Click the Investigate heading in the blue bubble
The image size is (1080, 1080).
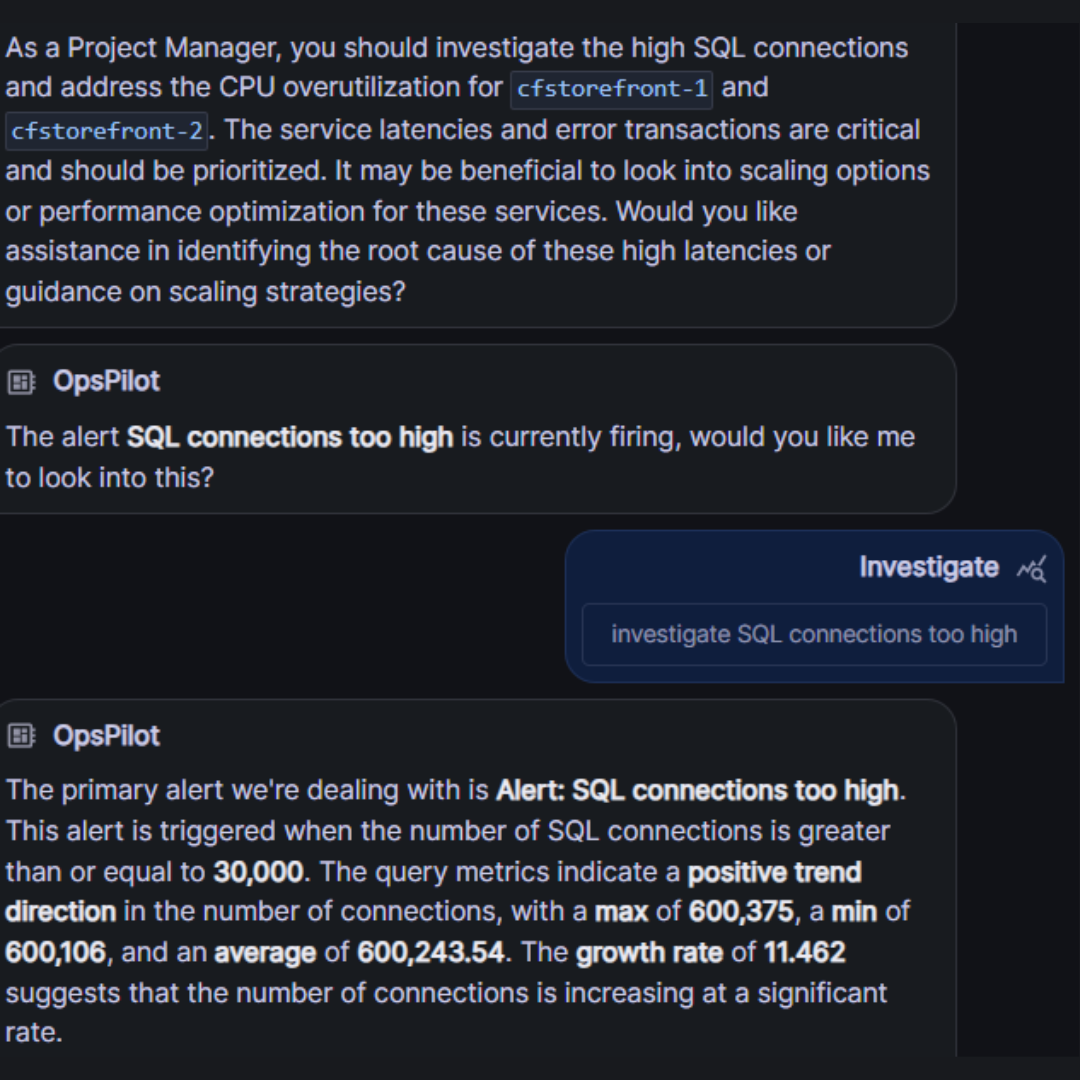[x=928, y=567]
